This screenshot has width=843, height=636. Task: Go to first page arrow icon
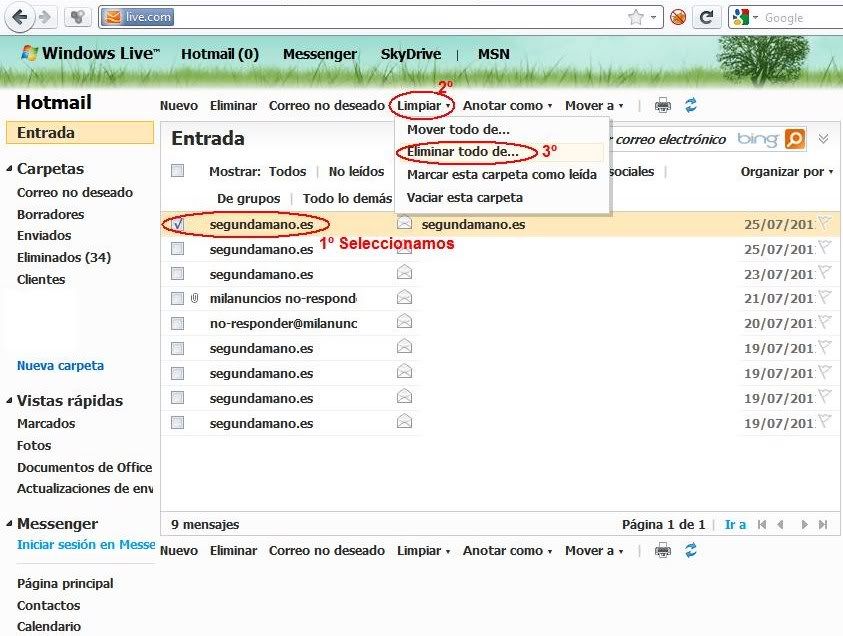pyautogui.click(x=761, y=524)
